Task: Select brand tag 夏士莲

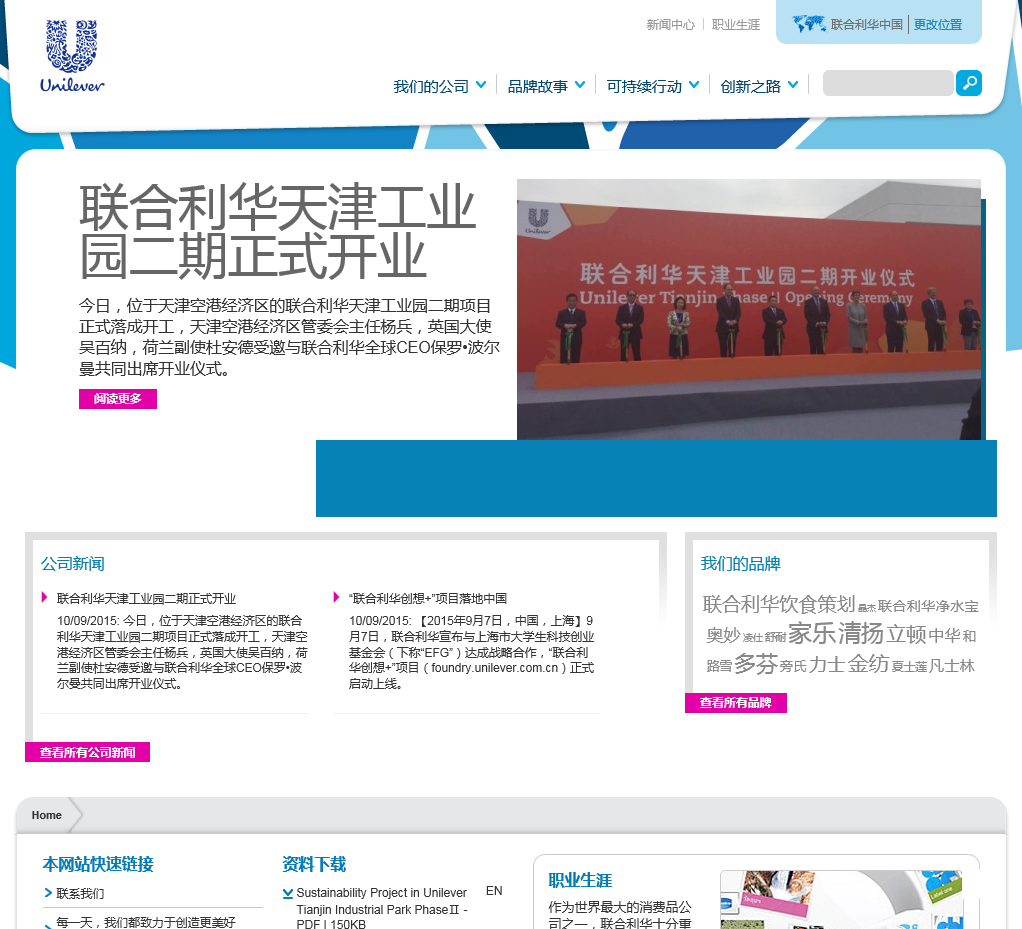Action: [x=909, y=667]
